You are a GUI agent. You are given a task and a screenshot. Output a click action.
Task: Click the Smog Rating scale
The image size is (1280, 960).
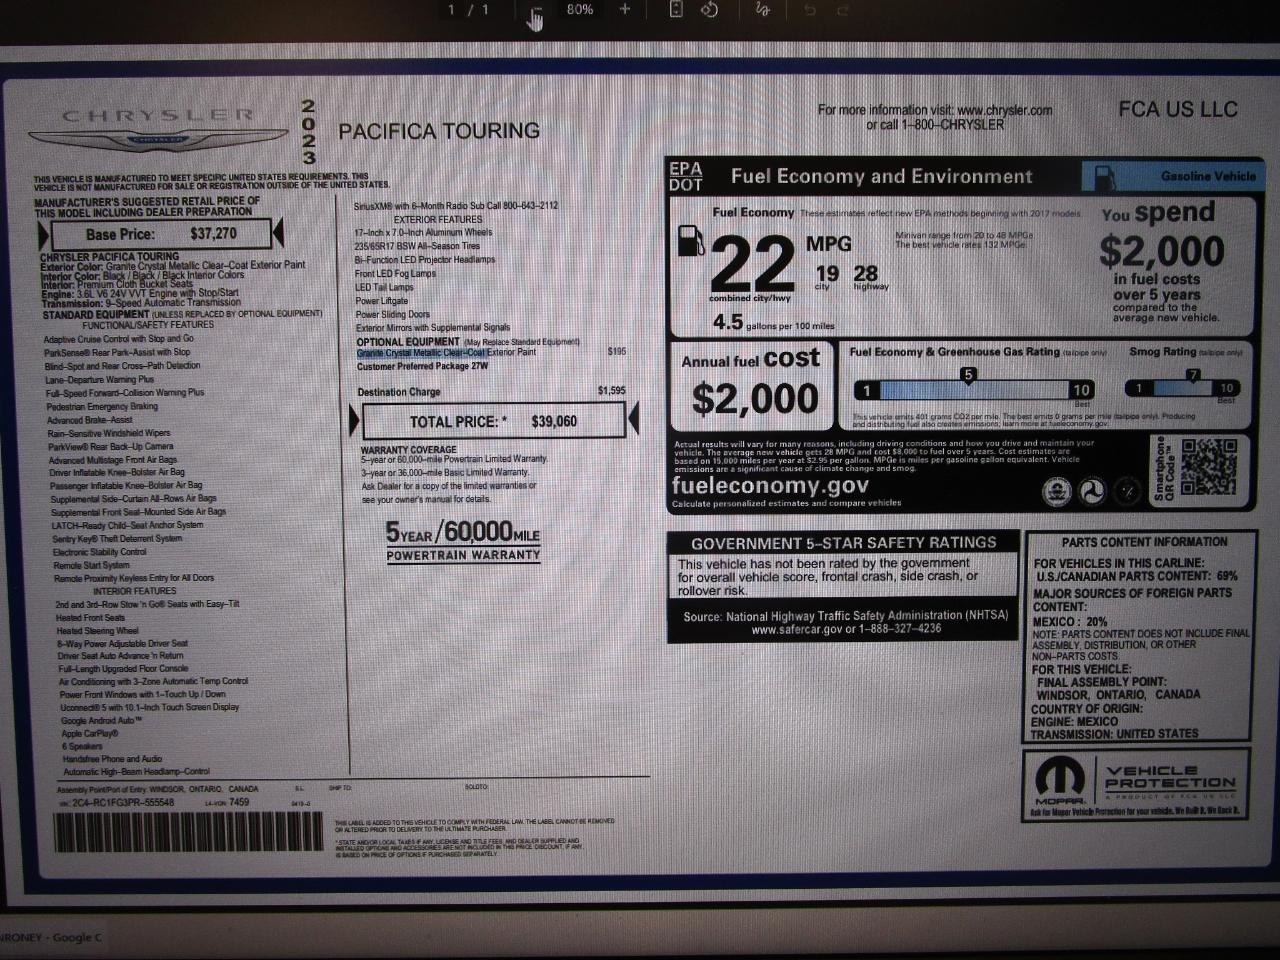pyautogui.click(x=1183, y=388)
